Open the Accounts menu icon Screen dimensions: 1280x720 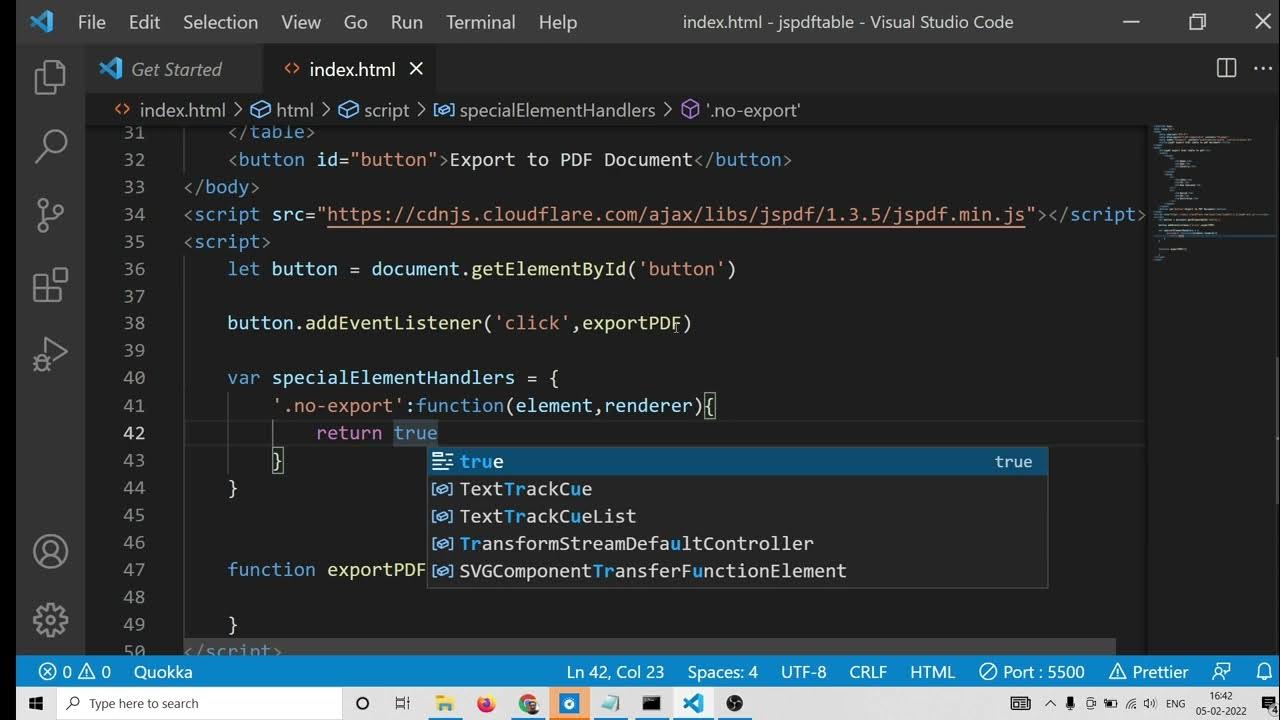click(x=50, y=551)
